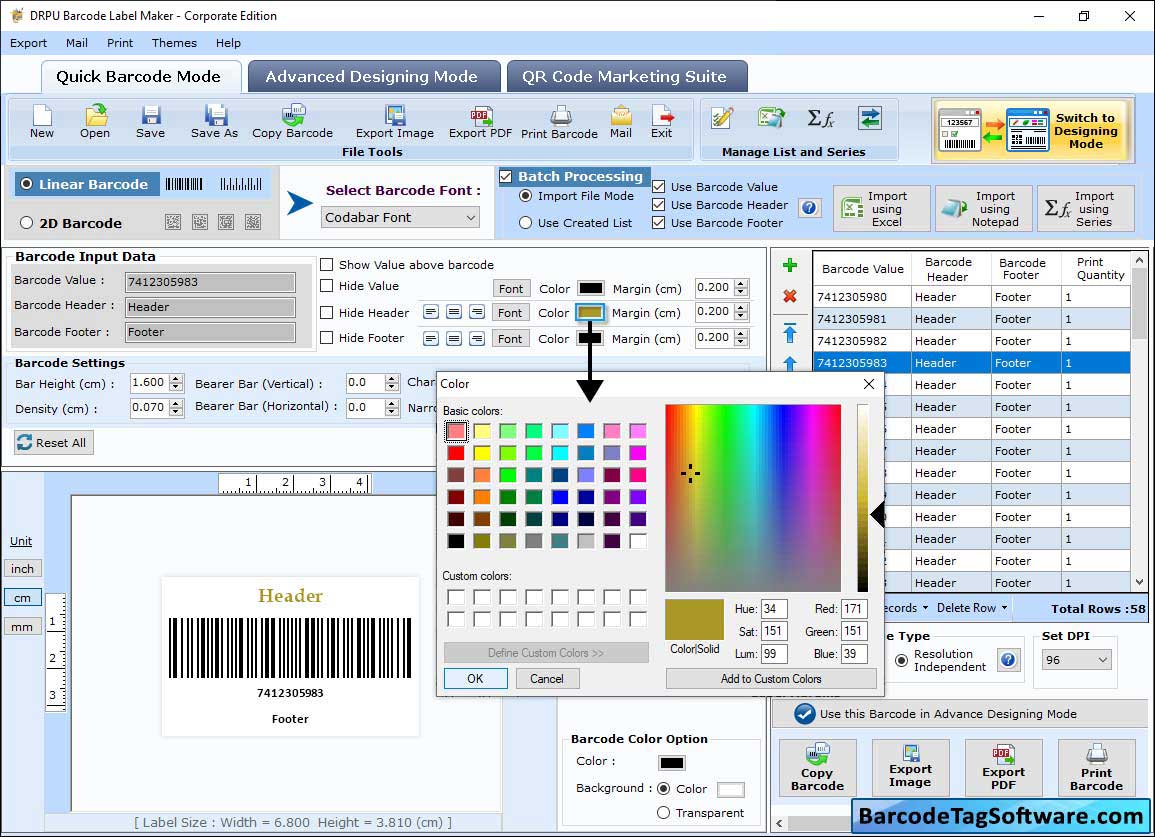
Task: Click the edit list pencil icon
Action: point(722,118)
